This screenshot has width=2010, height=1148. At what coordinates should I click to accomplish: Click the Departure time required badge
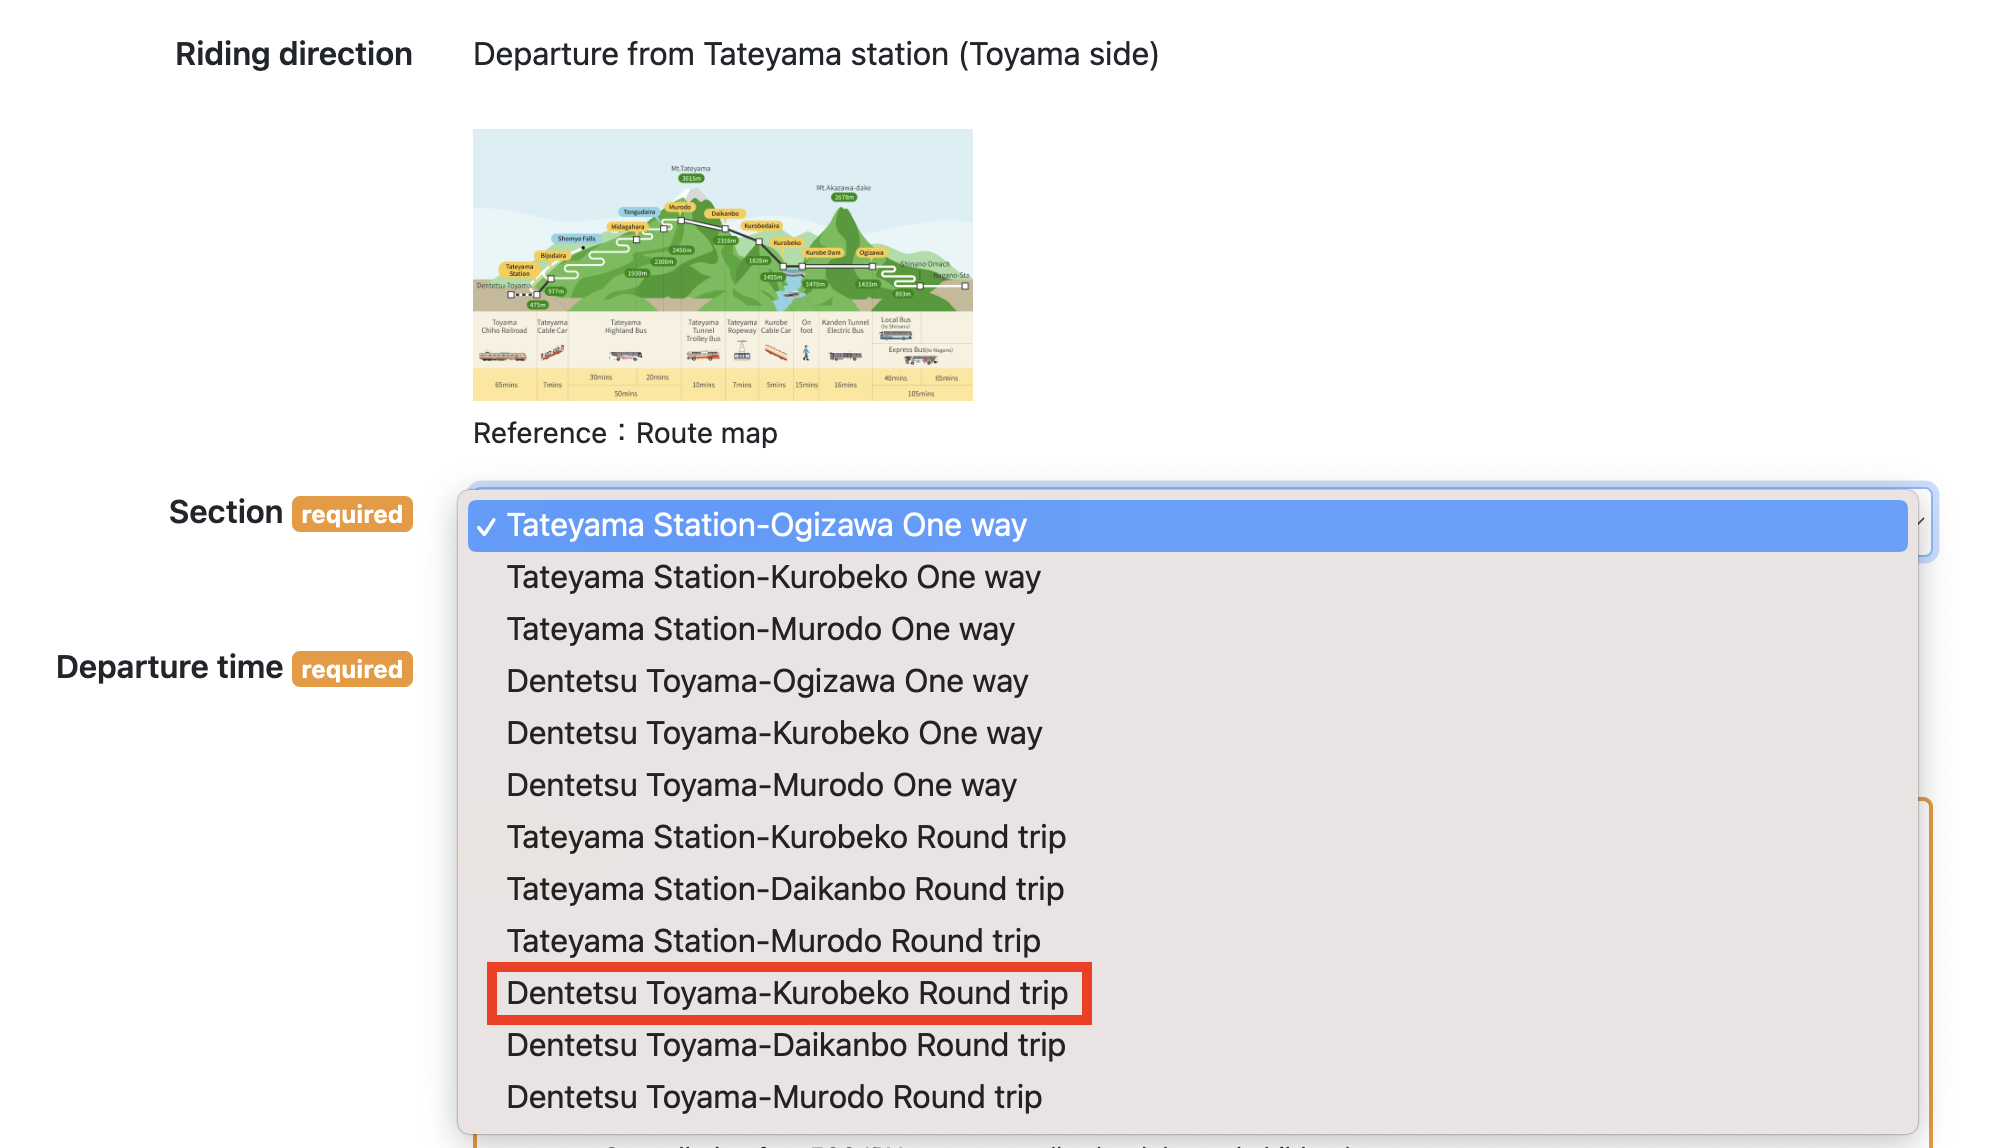pyautogui.click(x=352, y=669)
